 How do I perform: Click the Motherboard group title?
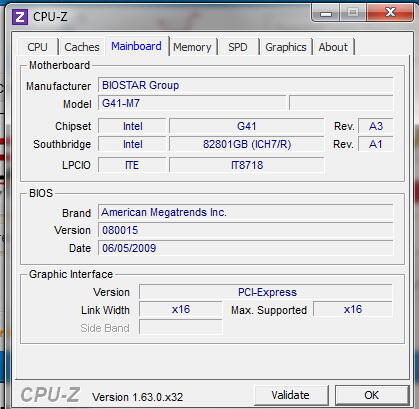(59, 65)
